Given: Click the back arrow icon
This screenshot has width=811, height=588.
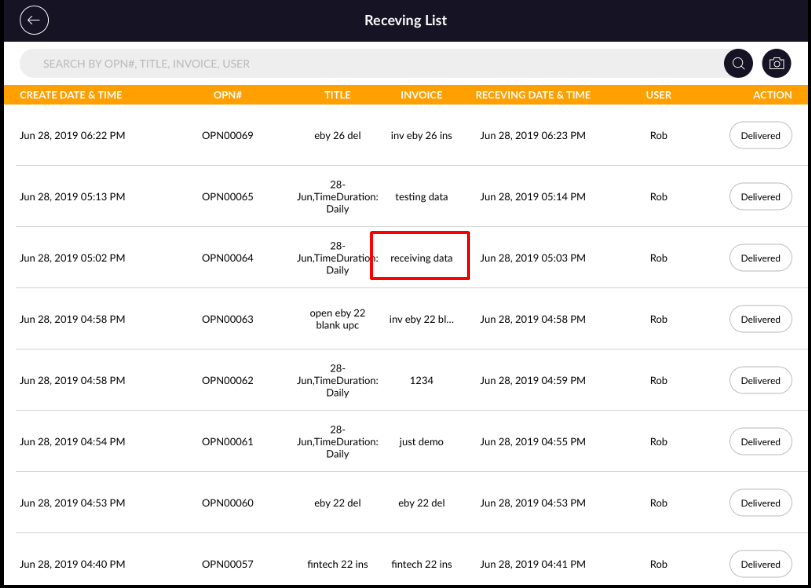Looking at the screenshot, I should pyautogui.click(x=34, y=20).
